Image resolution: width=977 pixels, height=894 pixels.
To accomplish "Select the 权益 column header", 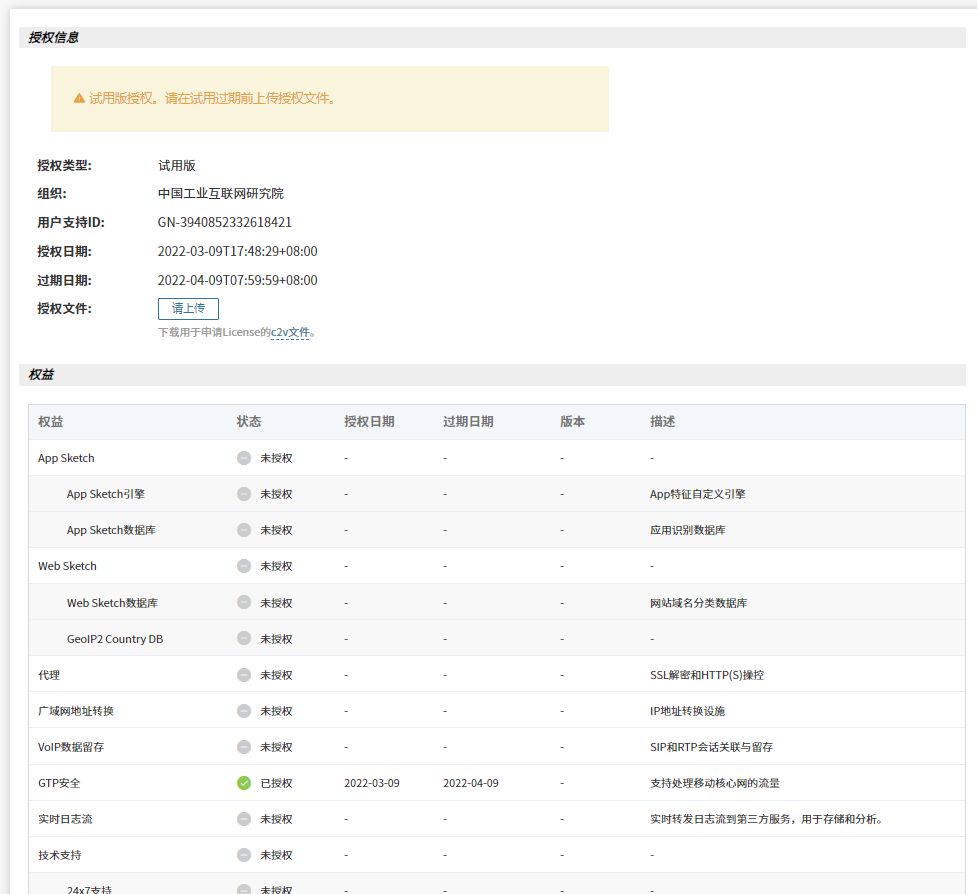I will (x=50, y=422).
